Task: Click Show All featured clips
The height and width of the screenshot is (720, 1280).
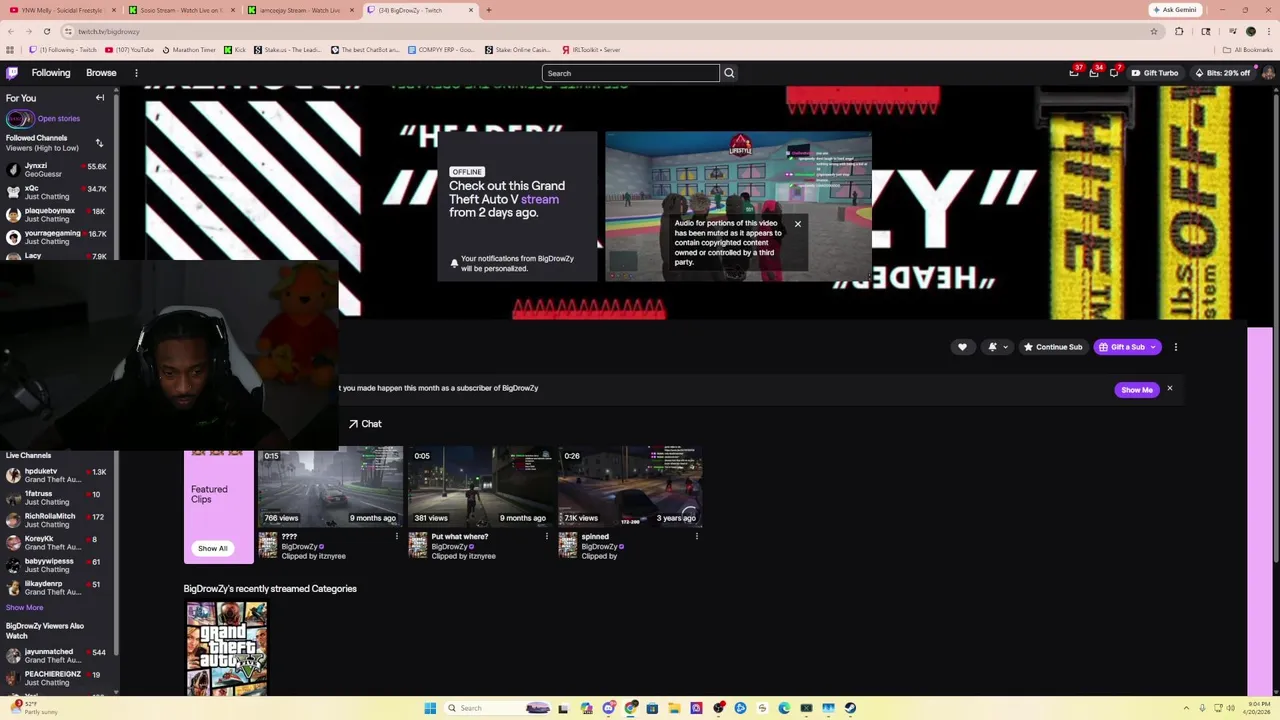Action: click(212, 548)
